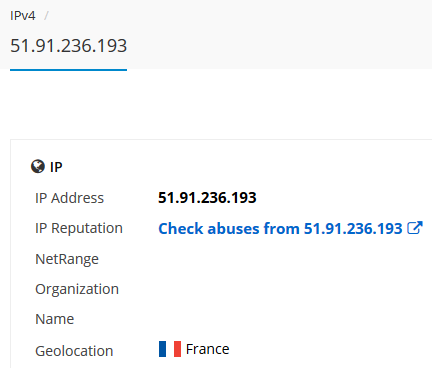The image size is (432, 368).
Task: Open the IPv4 breadcrumb link
Action: (x=23, y=16)
